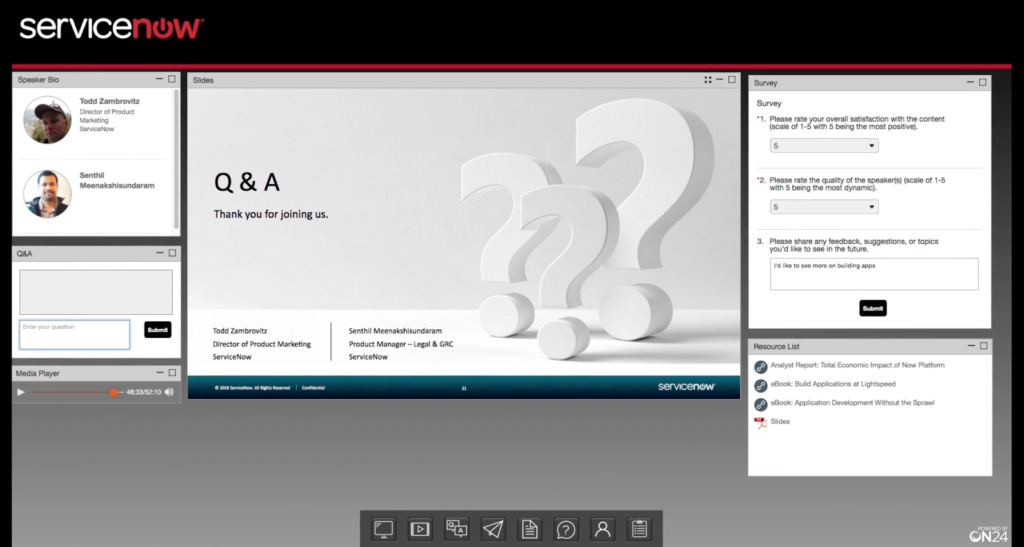Click the 'Enter your question' field
Viewport: 1024px width, 547px height.
74,334
